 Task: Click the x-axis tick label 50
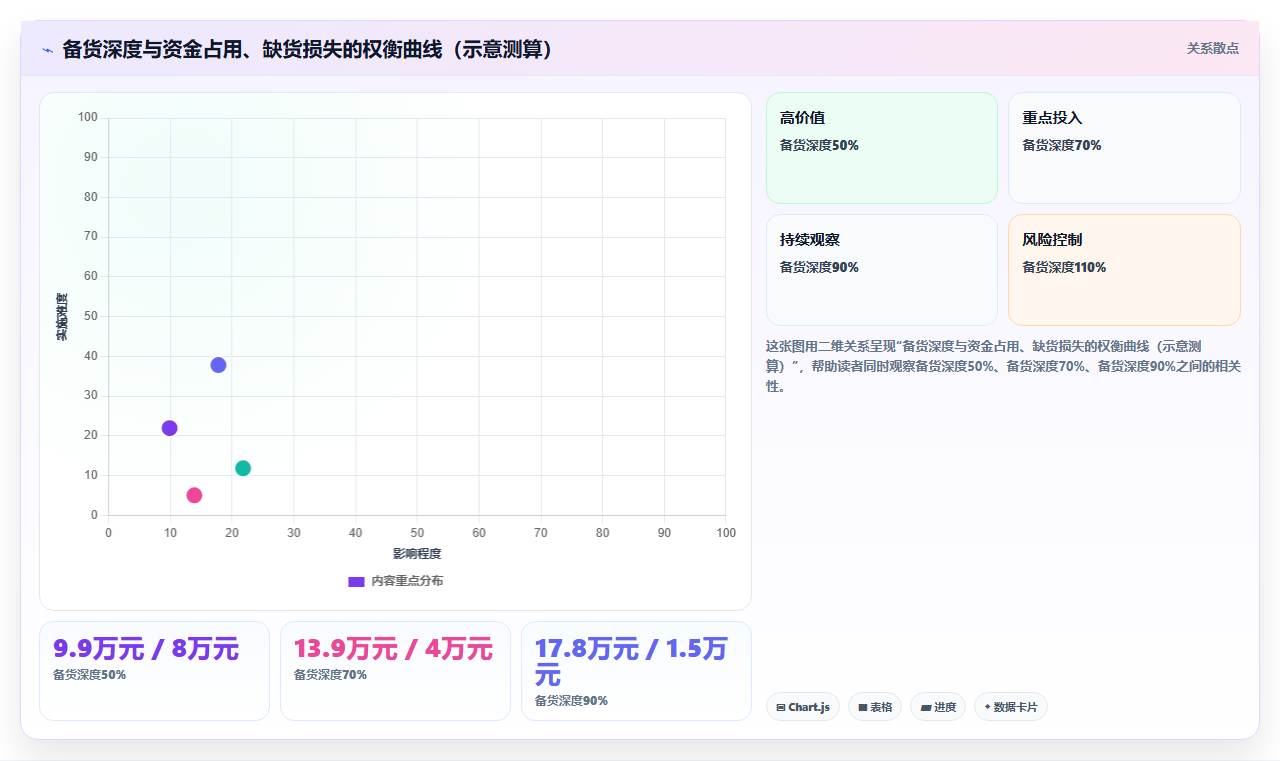(x=417, y=533)
